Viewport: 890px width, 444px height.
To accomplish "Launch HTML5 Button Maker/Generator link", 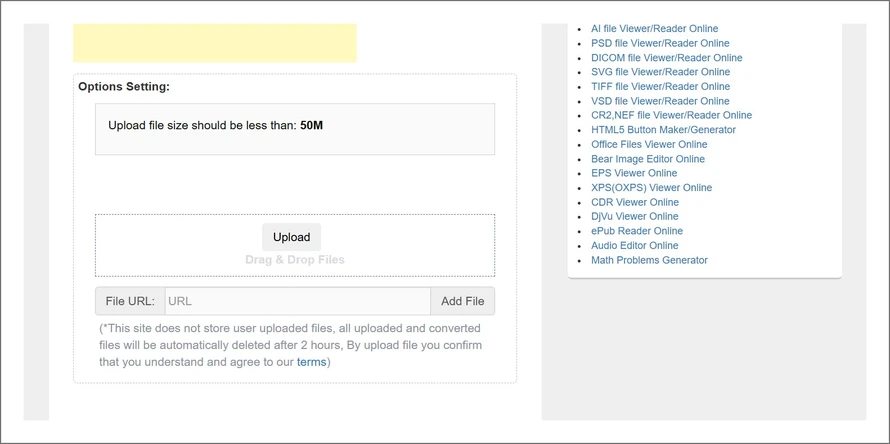I will pyautogui.click(x=663, y=130).
